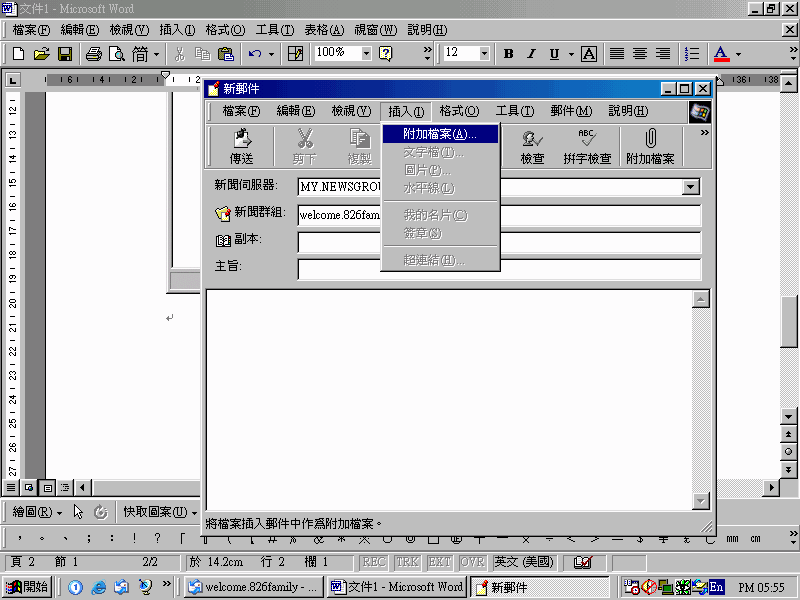Click the 附加檔案 paperclip toolbar button
Screen dimensions: 800x600
pyautogui.click(x=651, y=147)
